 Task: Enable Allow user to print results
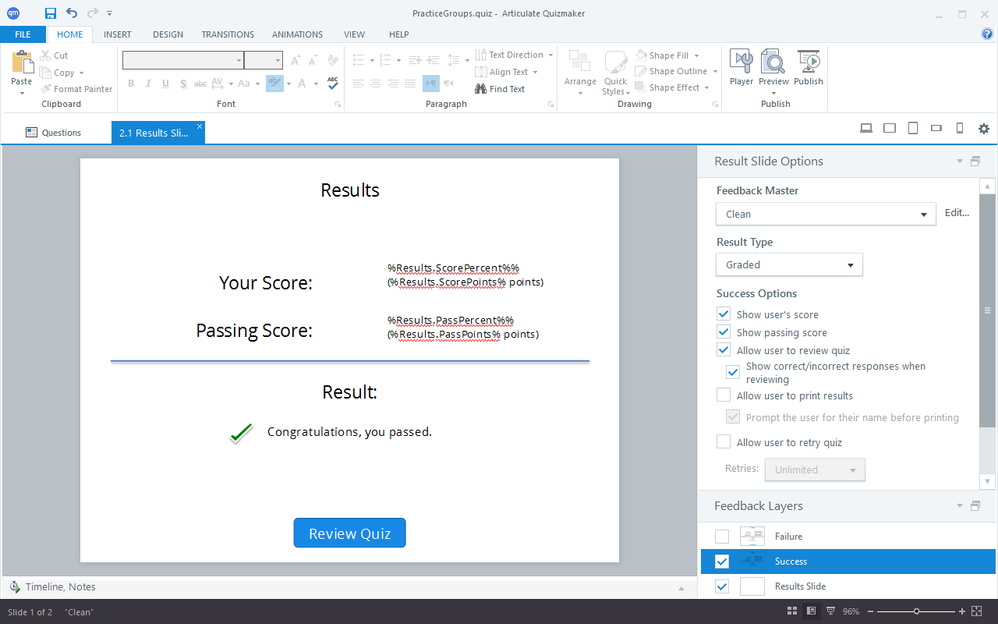tap(724, 396)
